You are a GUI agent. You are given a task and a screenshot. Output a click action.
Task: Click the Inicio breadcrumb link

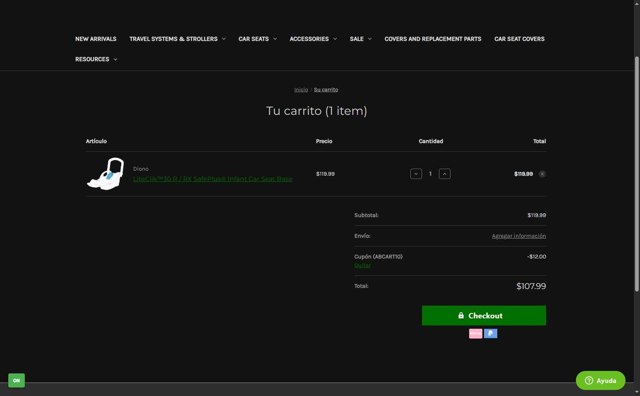point(301,90)
